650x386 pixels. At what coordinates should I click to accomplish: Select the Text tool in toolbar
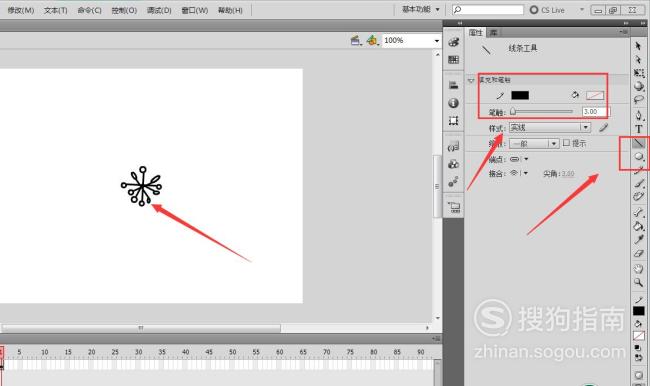(x=638, y=129)
